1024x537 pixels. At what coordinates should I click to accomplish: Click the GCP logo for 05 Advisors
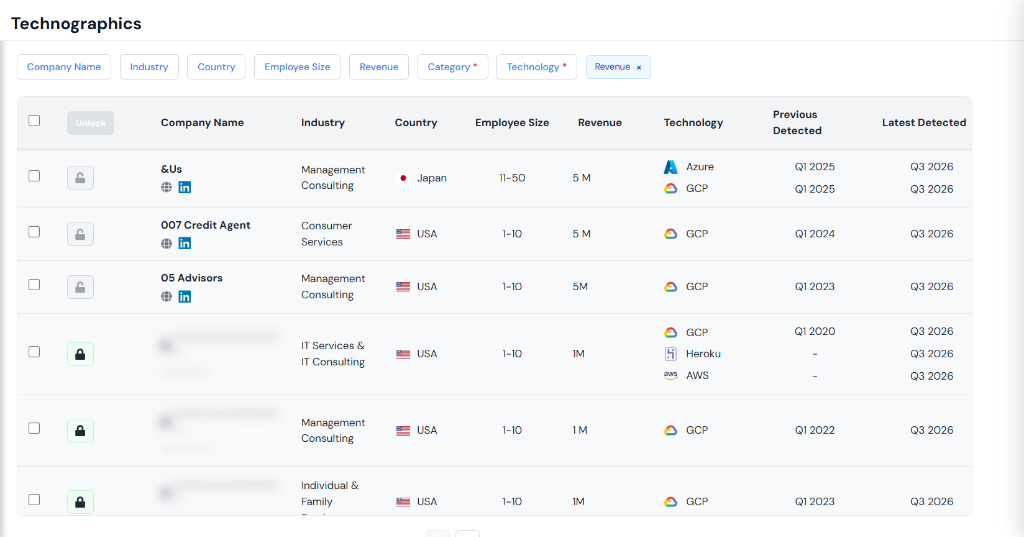pos(671,287)
